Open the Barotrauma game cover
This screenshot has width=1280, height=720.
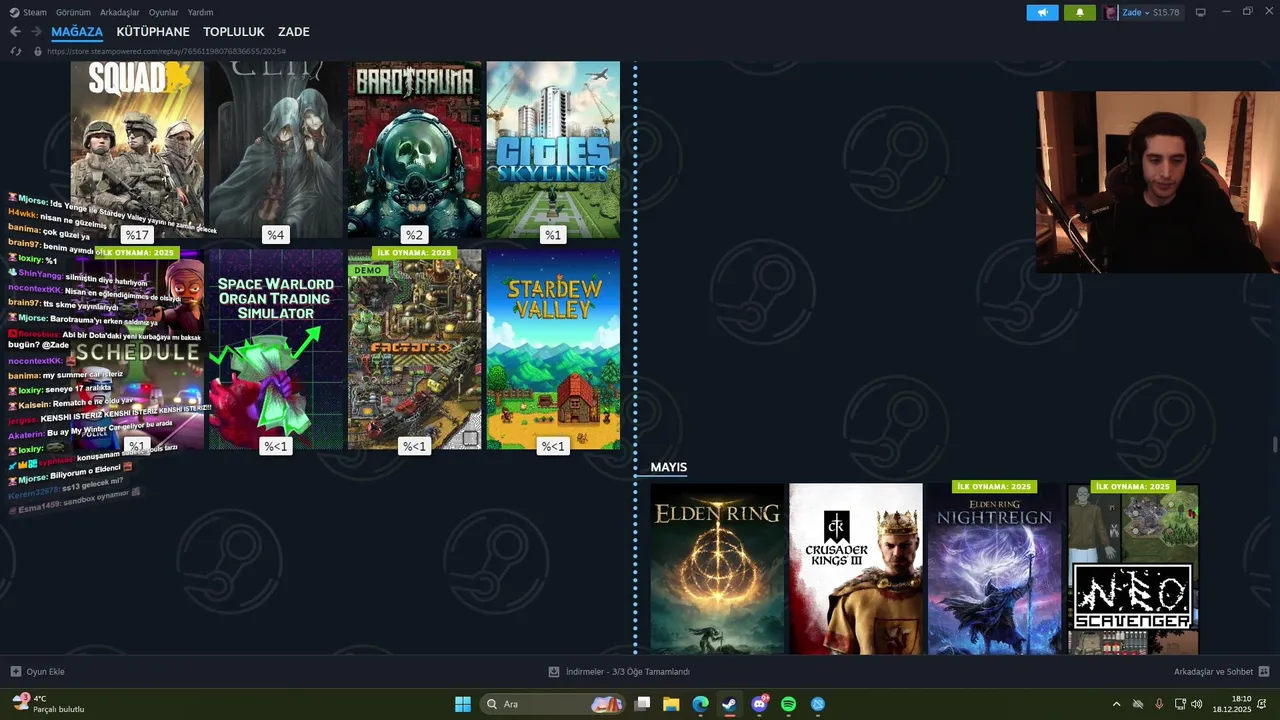(414, 149)
